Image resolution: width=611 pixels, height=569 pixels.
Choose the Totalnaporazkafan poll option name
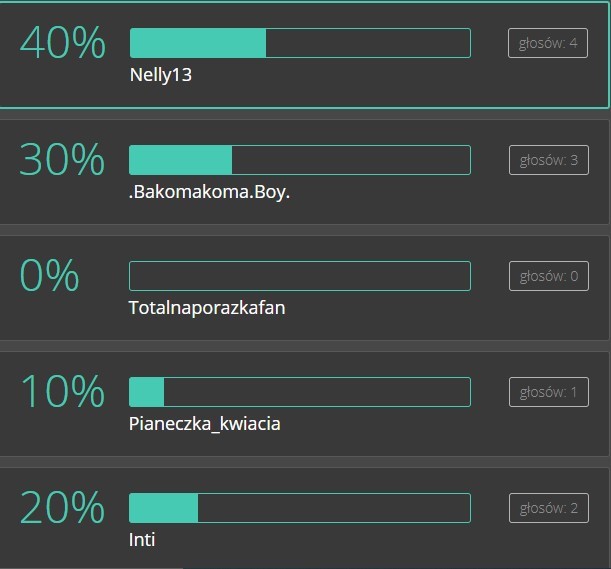[x=207, y=307]
